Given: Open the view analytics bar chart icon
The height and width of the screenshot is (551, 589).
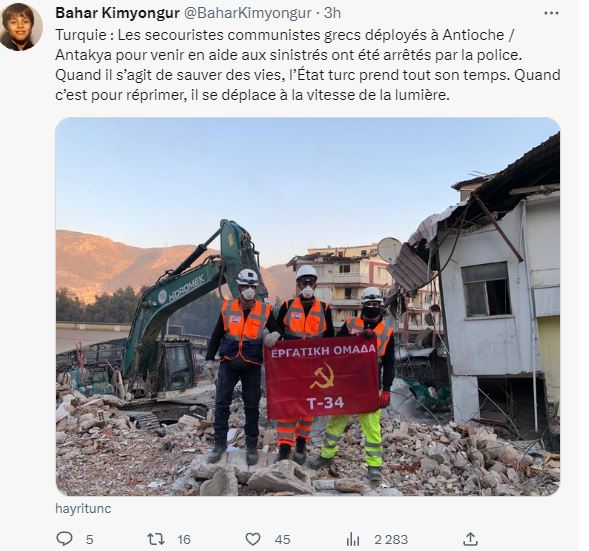Looking at the screenshot, I should (x=353, y=539).
